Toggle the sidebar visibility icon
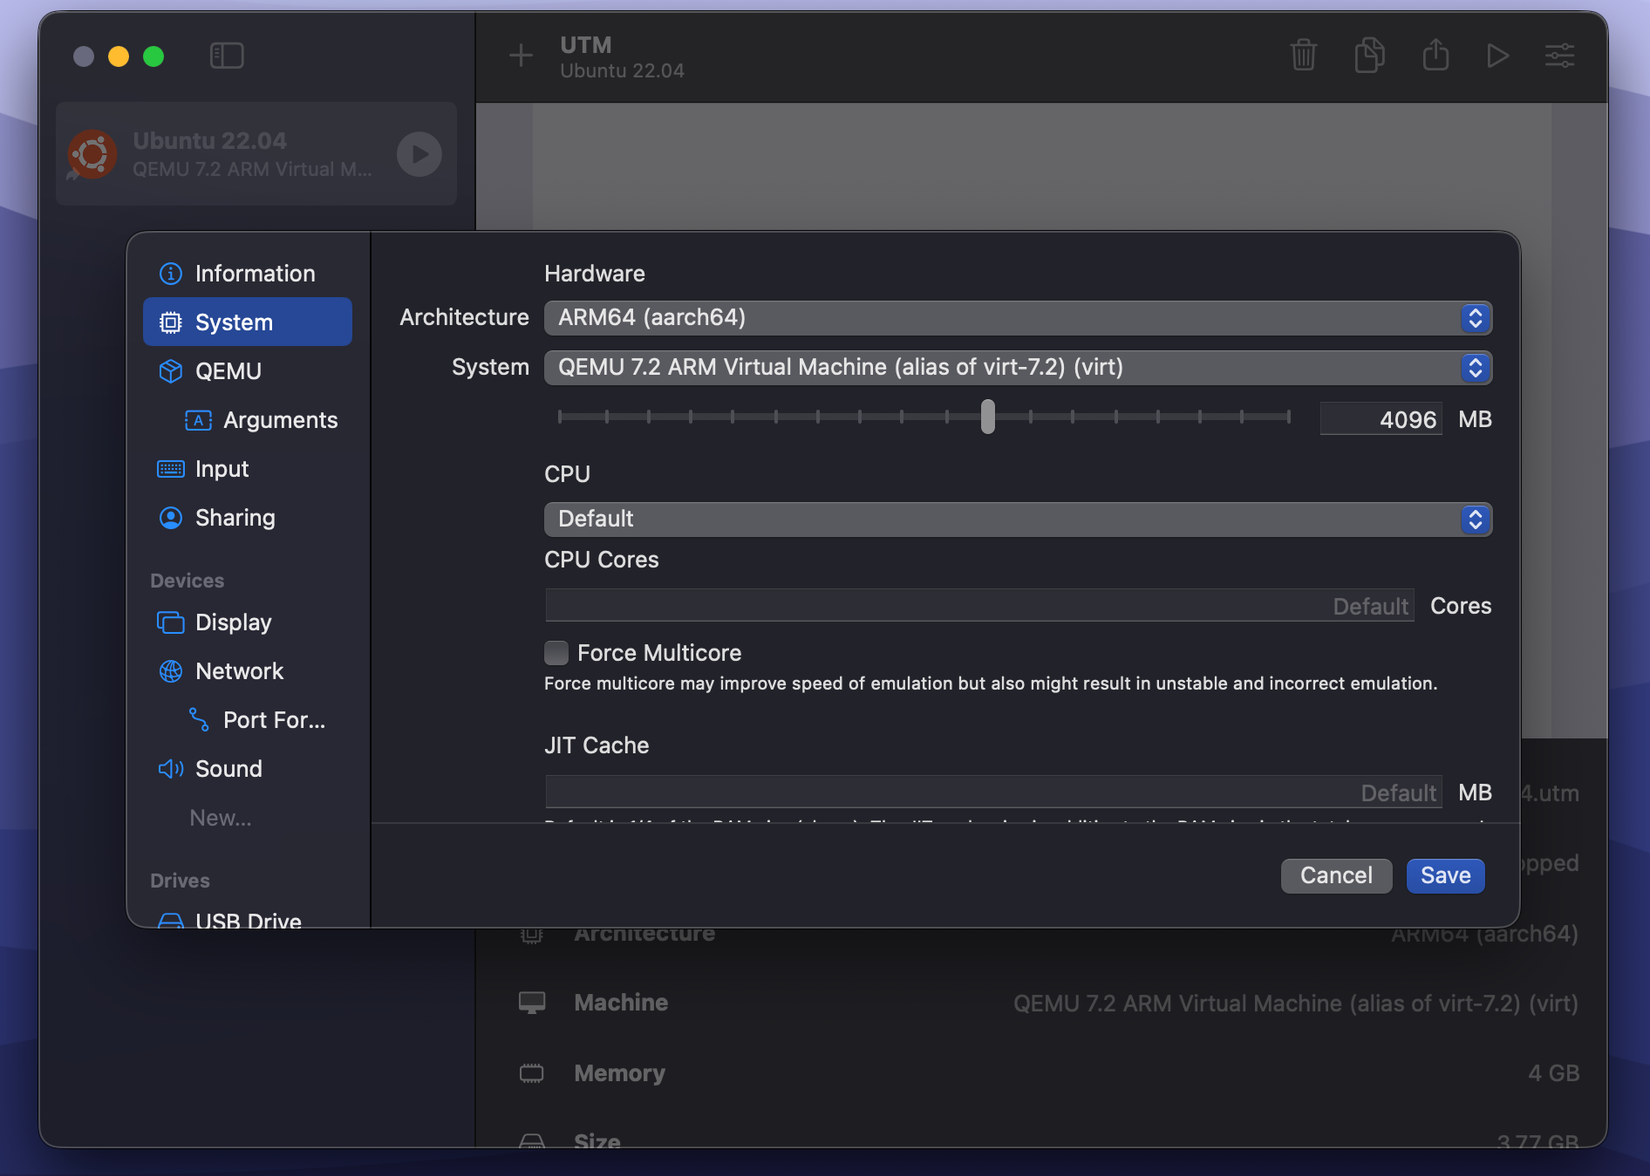Screen dimensions: 1650x1176 click(x=227, y=56)
